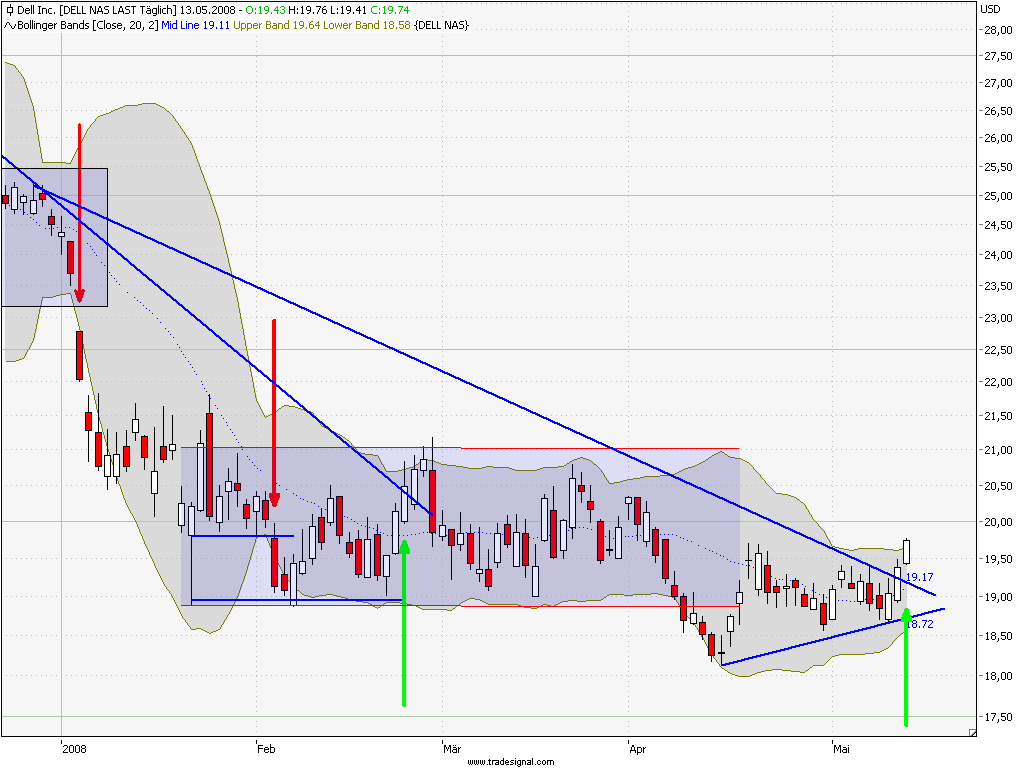Viewport: 1024px width, 768px height.
Task: Click the 21,00 price axis label
Action: [998, 450]
